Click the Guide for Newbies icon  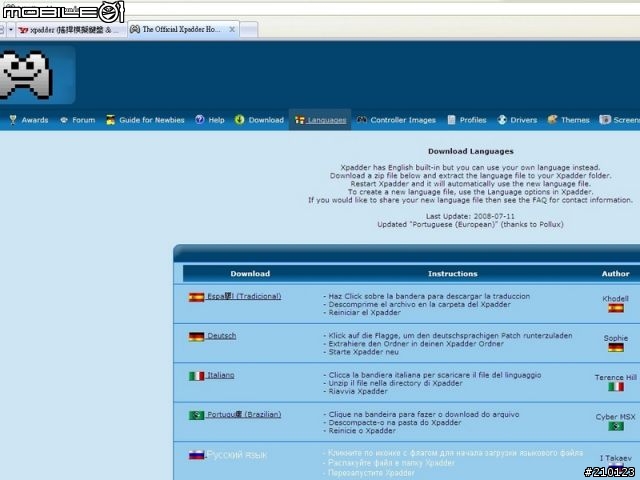(110, 120)
